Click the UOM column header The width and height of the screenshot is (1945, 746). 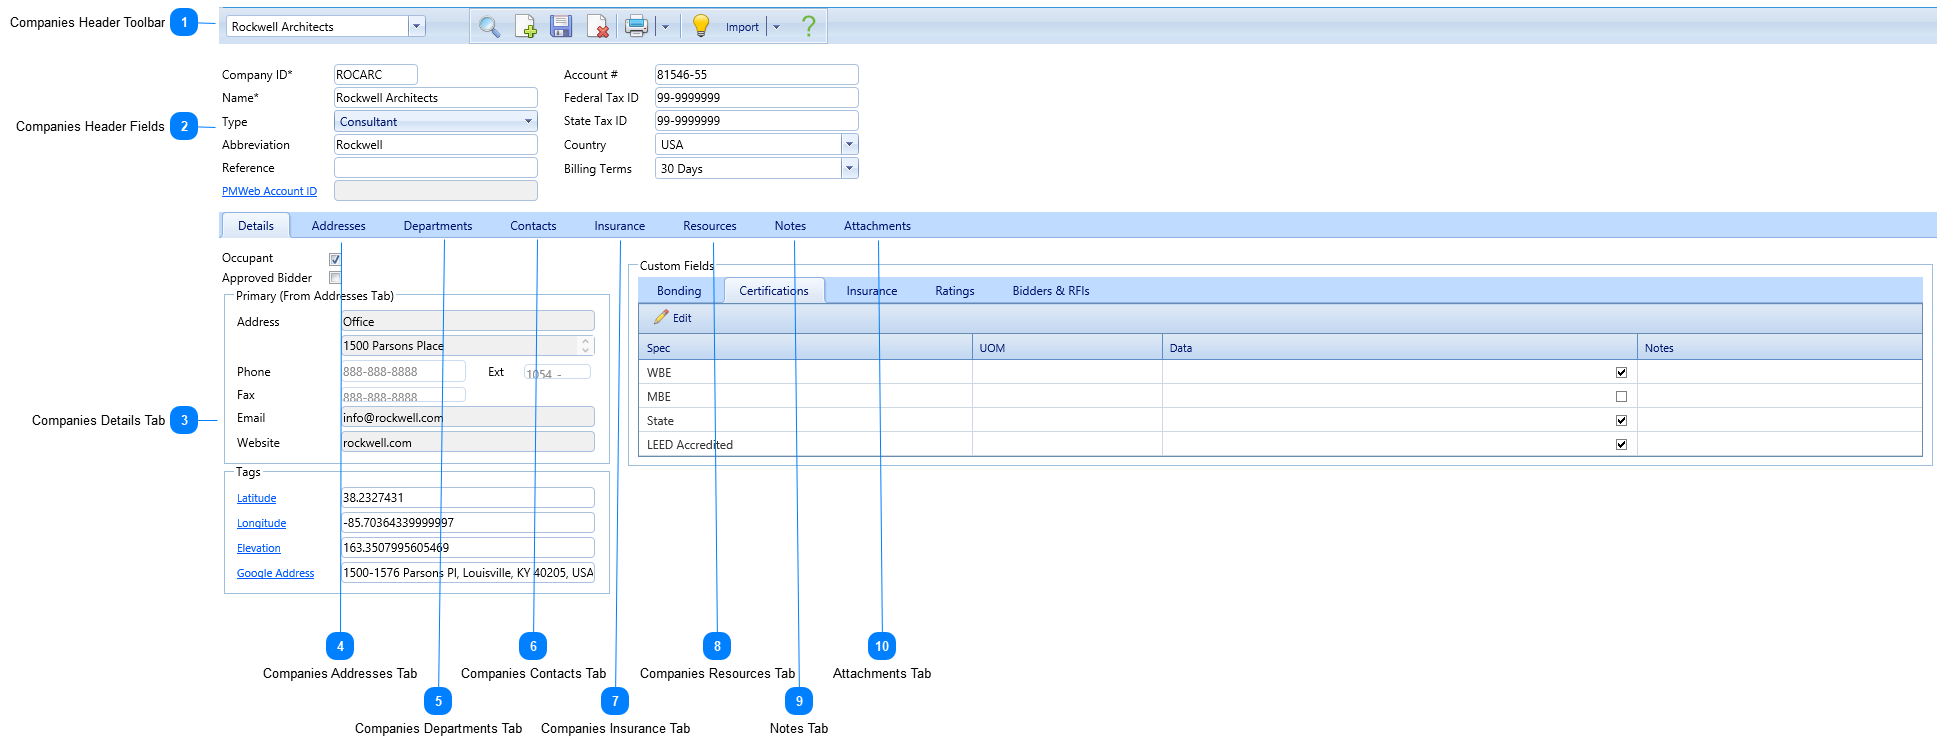[1067, 347]
